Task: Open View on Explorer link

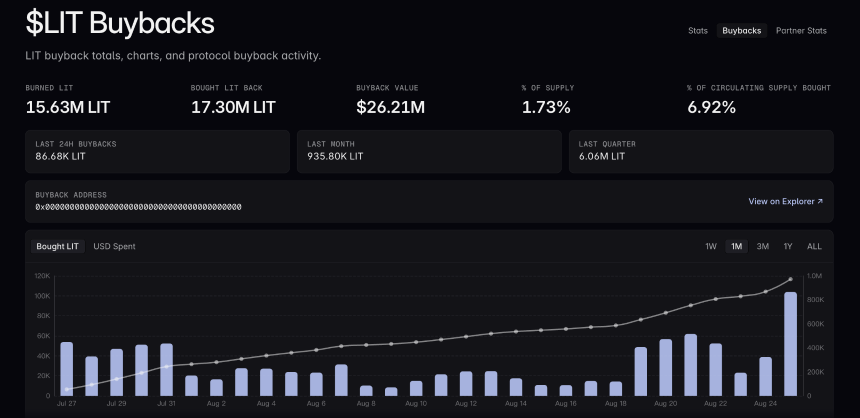Action: [785, 201]
